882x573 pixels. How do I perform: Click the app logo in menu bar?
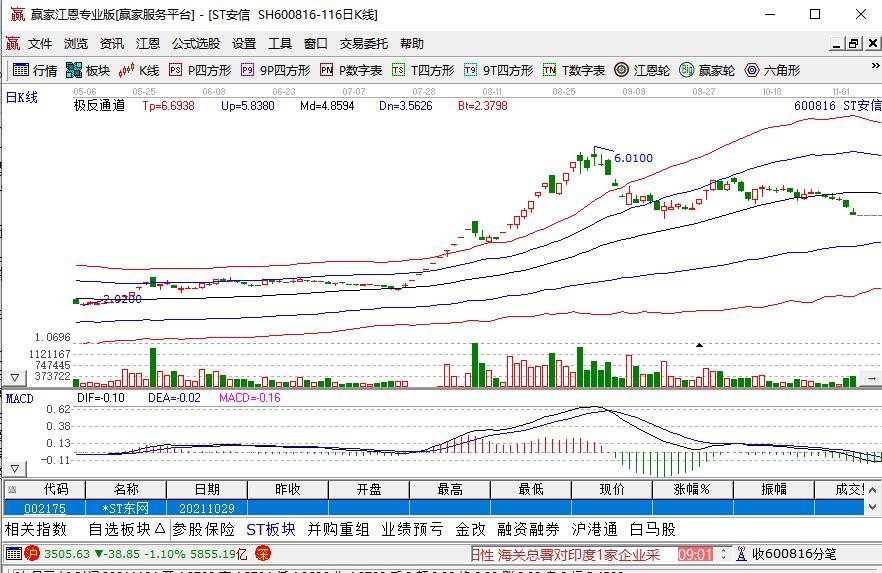12,43
